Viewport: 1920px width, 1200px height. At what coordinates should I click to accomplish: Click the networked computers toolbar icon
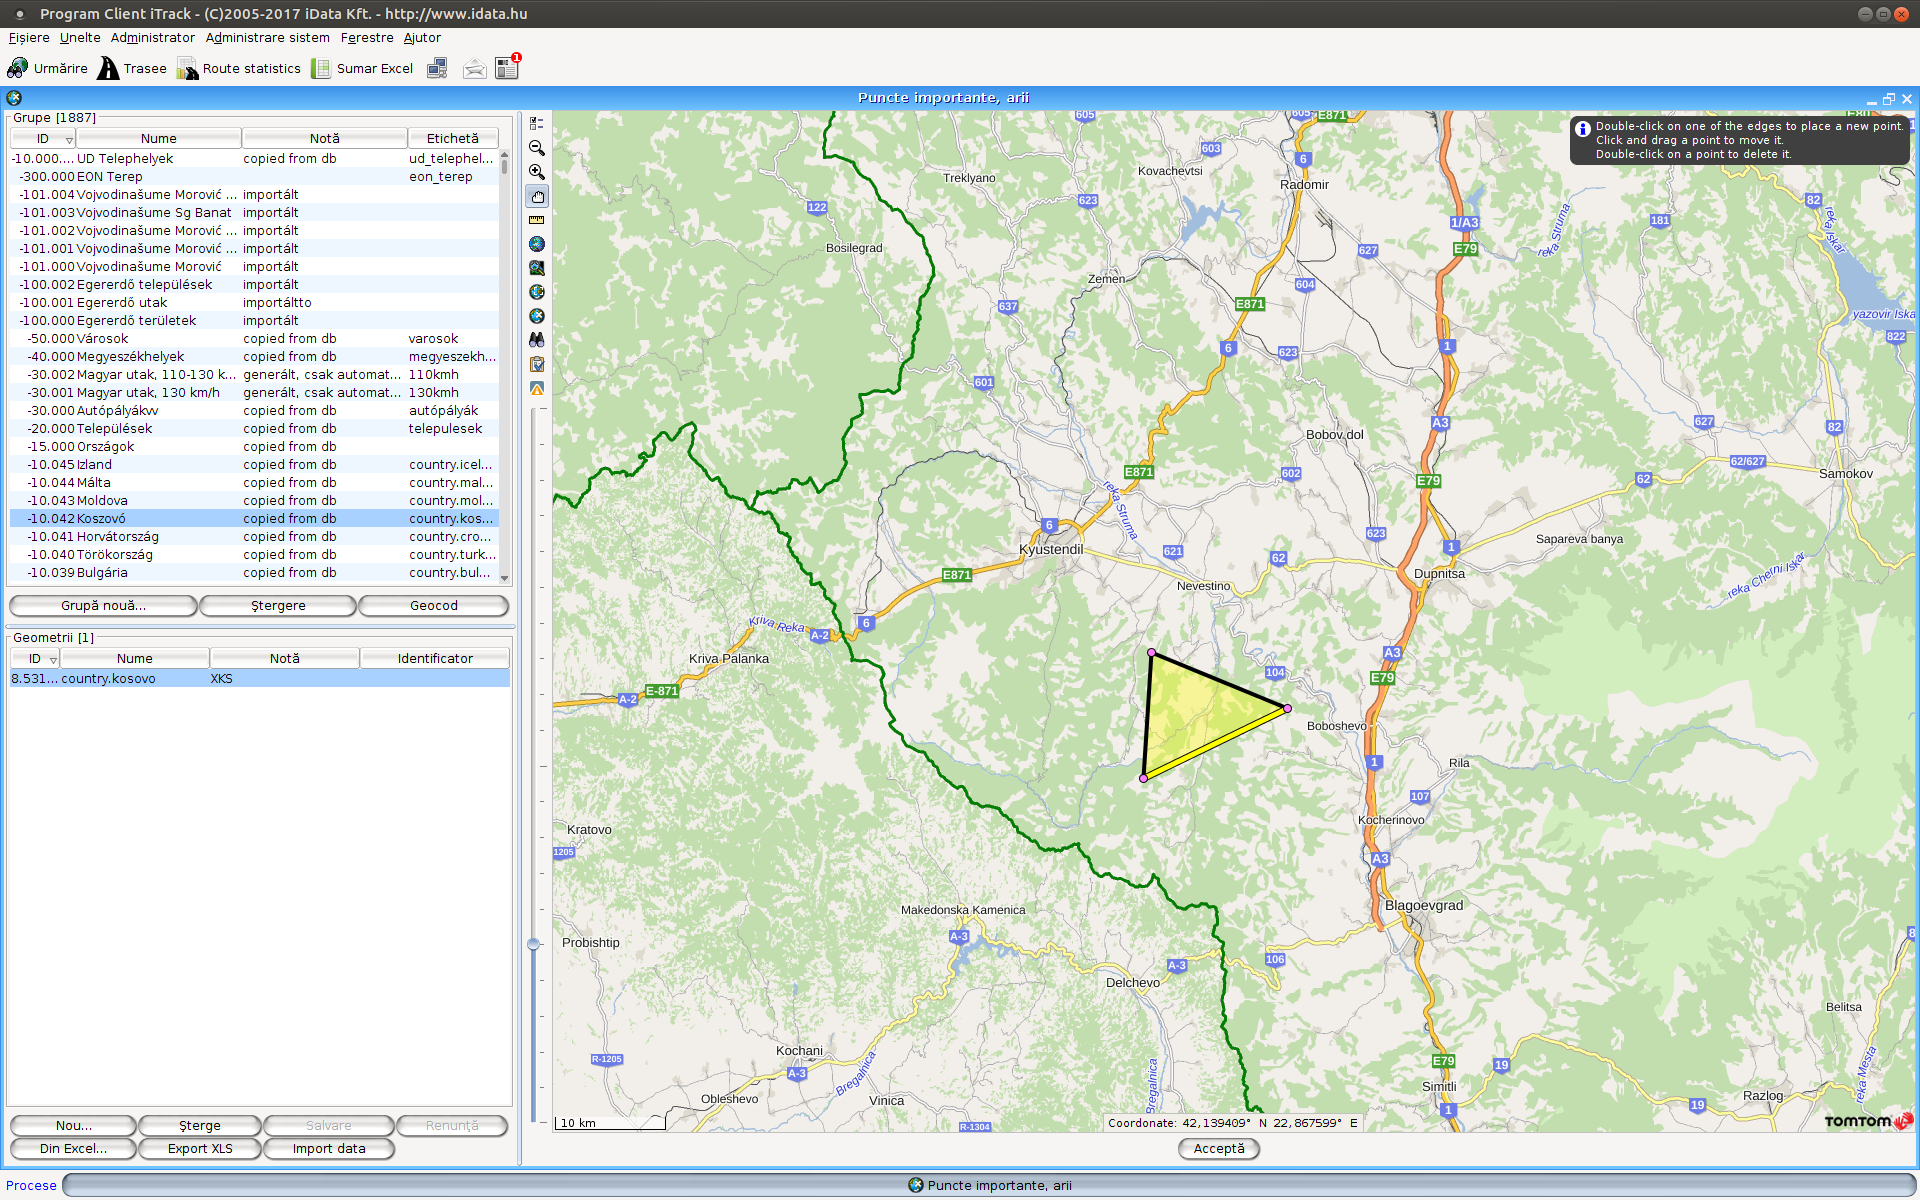pyautogui.click(x=437, y=68)
